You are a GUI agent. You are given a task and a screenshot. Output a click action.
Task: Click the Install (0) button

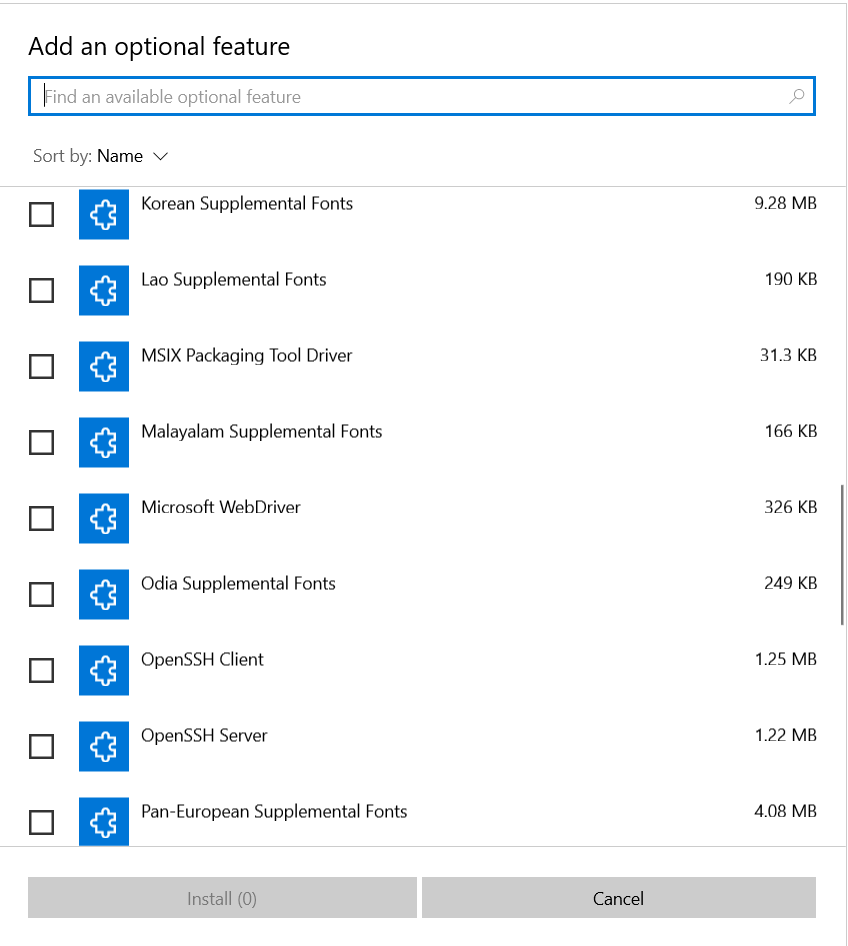pyautogui.click(x=222, y=898)
